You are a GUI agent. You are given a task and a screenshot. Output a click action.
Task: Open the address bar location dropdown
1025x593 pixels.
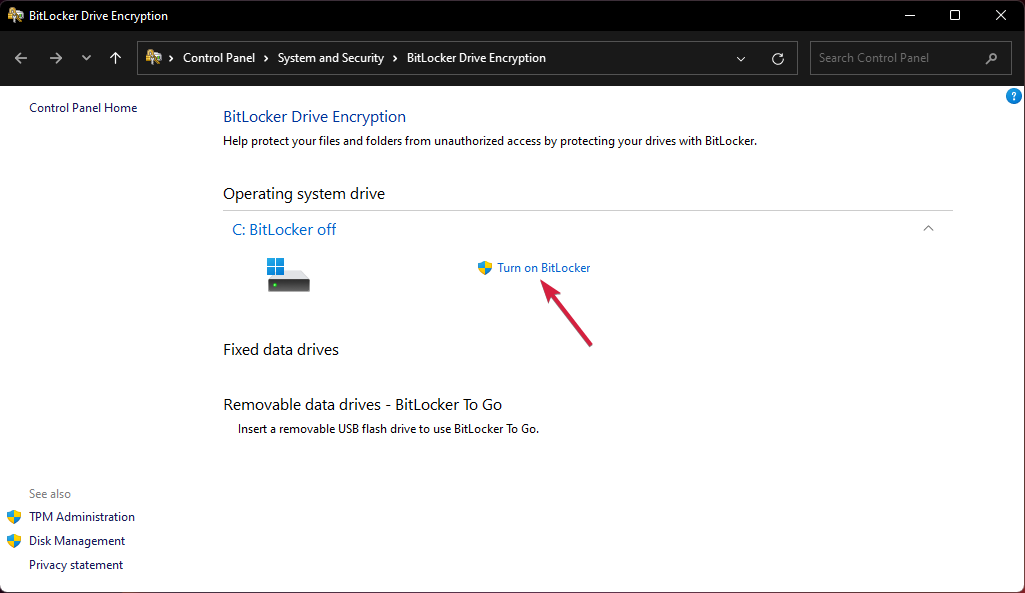(x=740, y=57)
